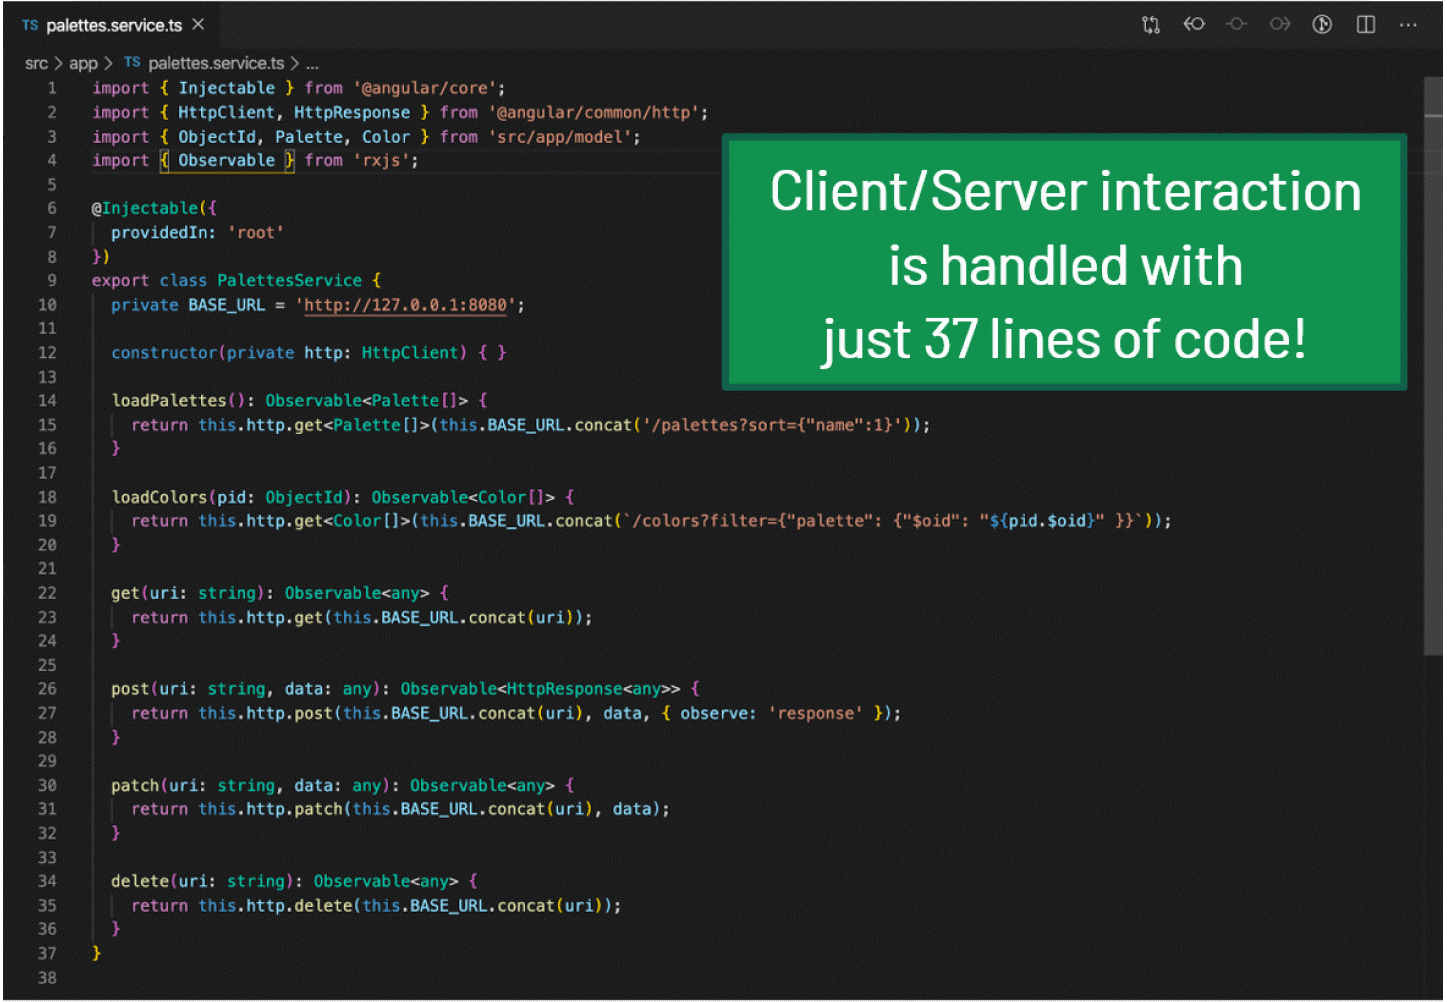Viewport: 1447px width, 1002px height.
Task: Click line number 14 in the gutter
Action: 47,401
